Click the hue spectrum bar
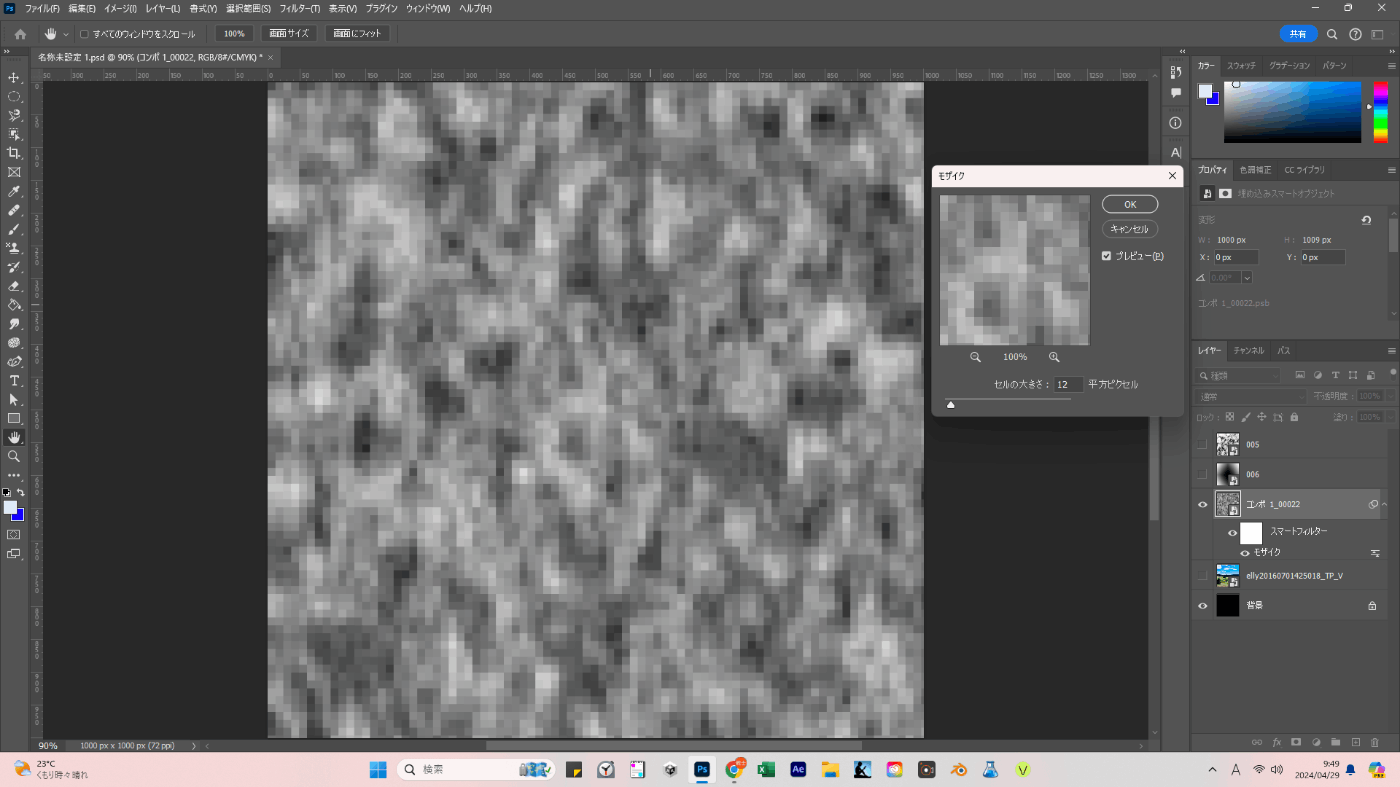The image size is (1400, 787). (x=1380, y=112)
